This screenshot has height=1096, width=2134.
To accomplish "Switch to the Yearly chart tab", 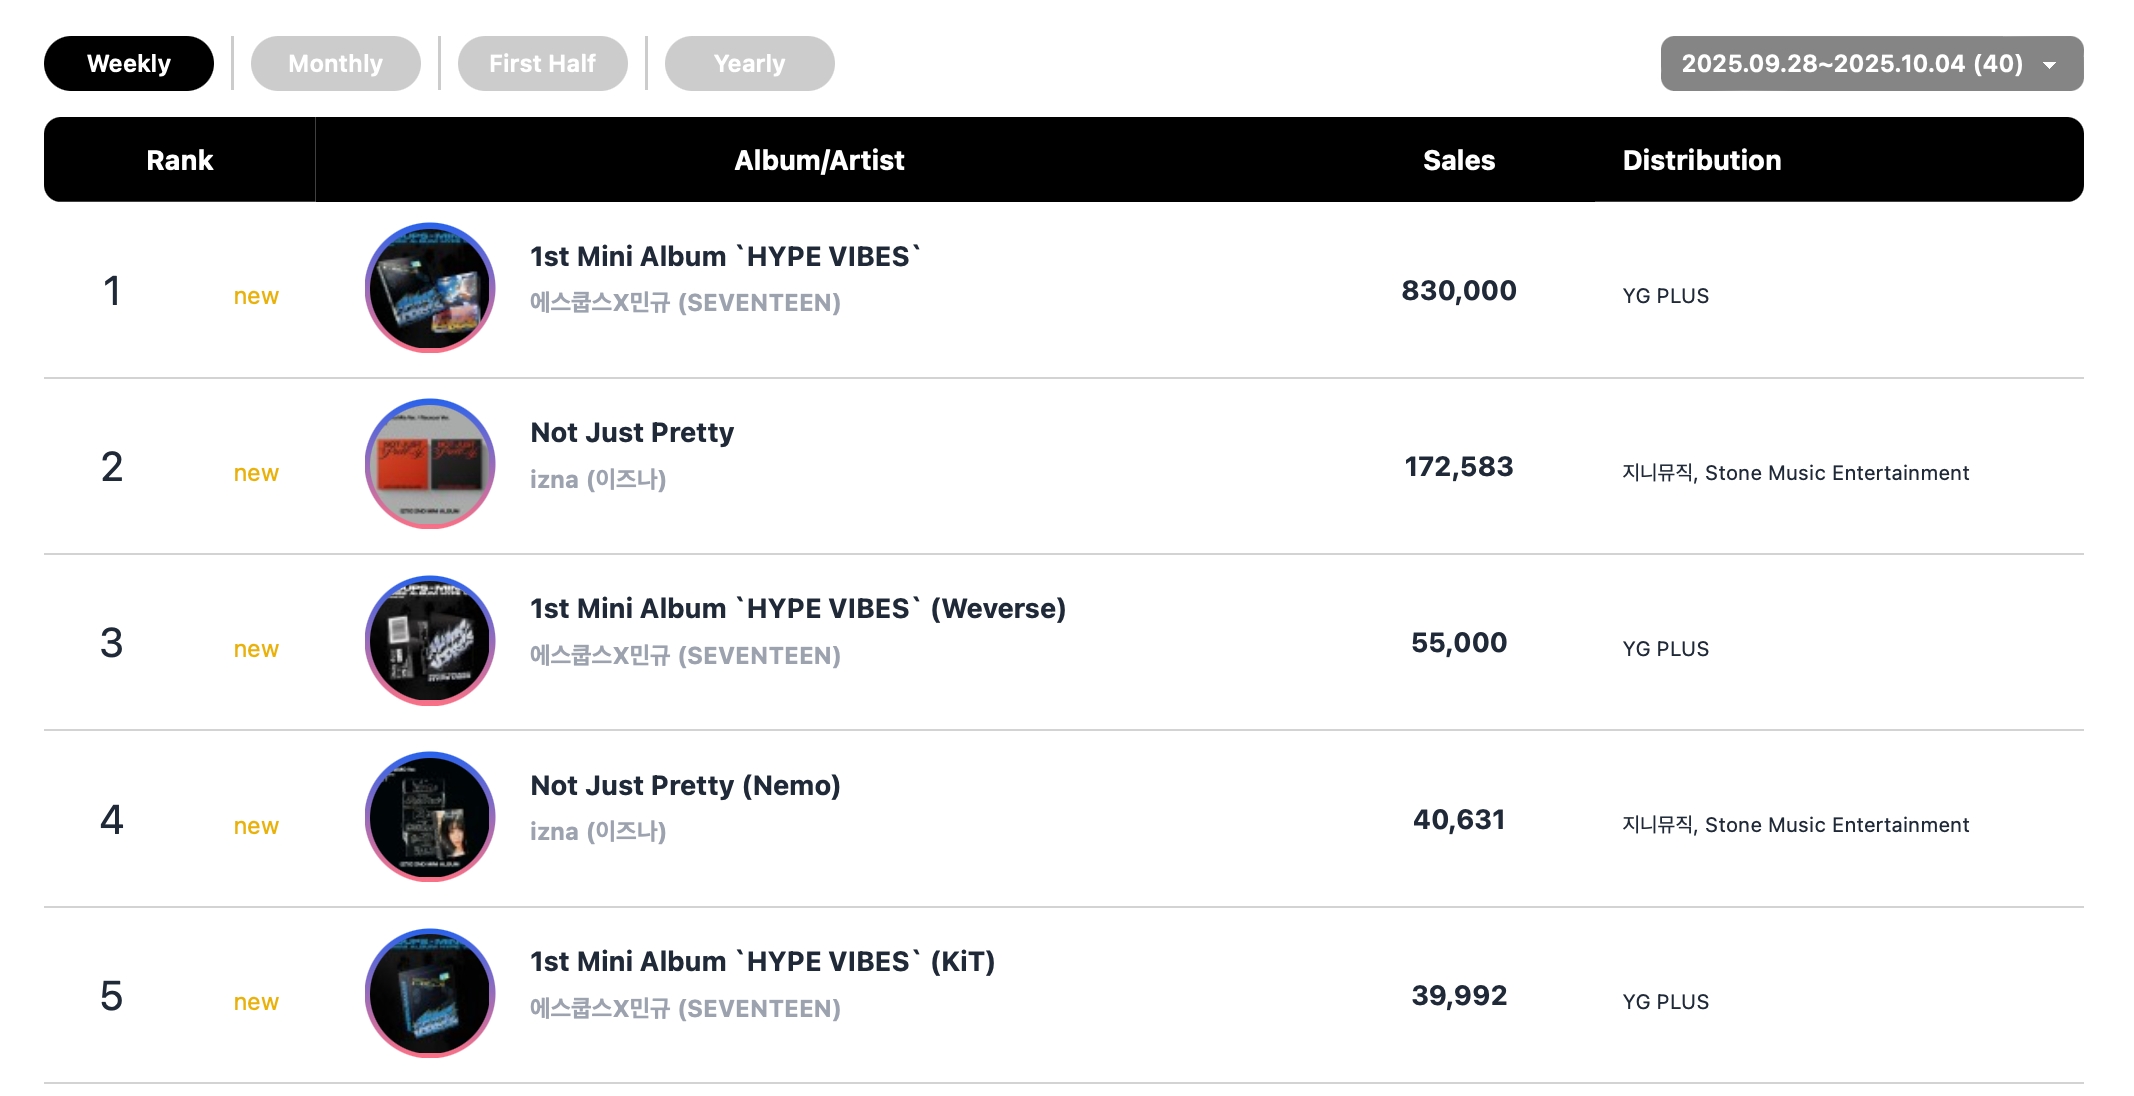I will point(750,64).
